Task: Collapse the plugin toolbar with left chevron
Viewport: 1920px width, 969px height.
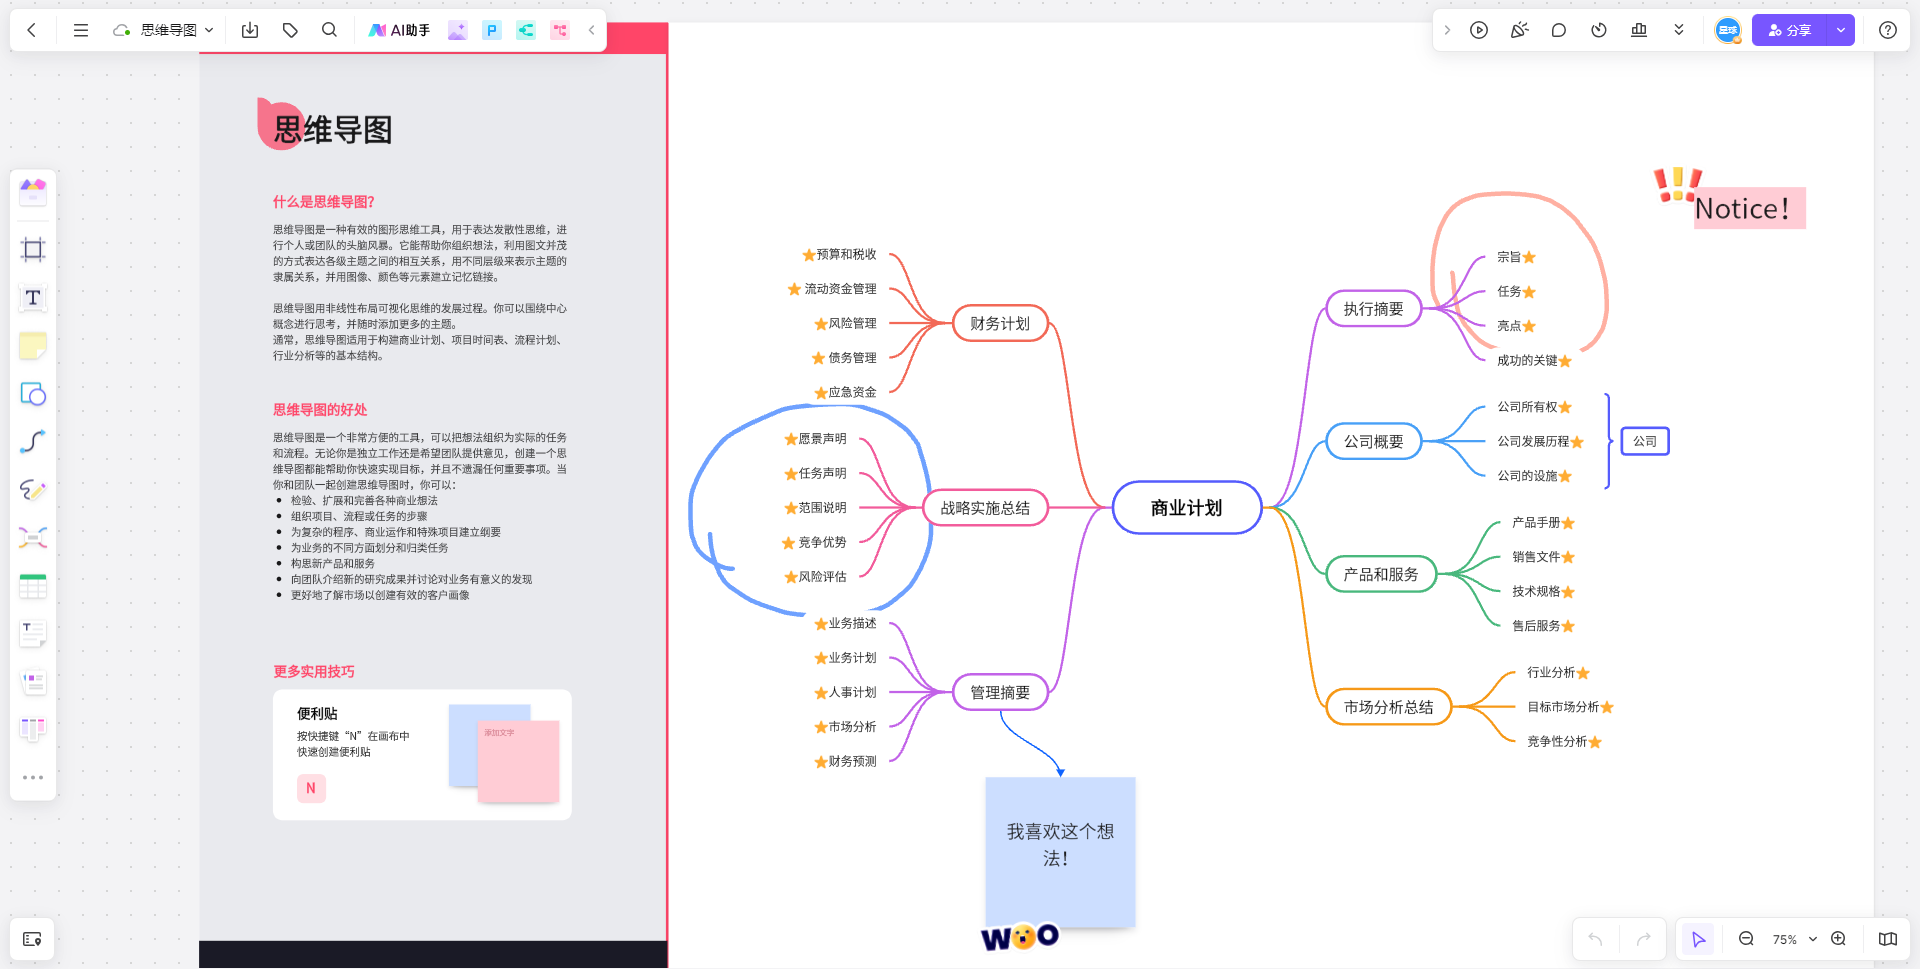Action: (591, 30)
